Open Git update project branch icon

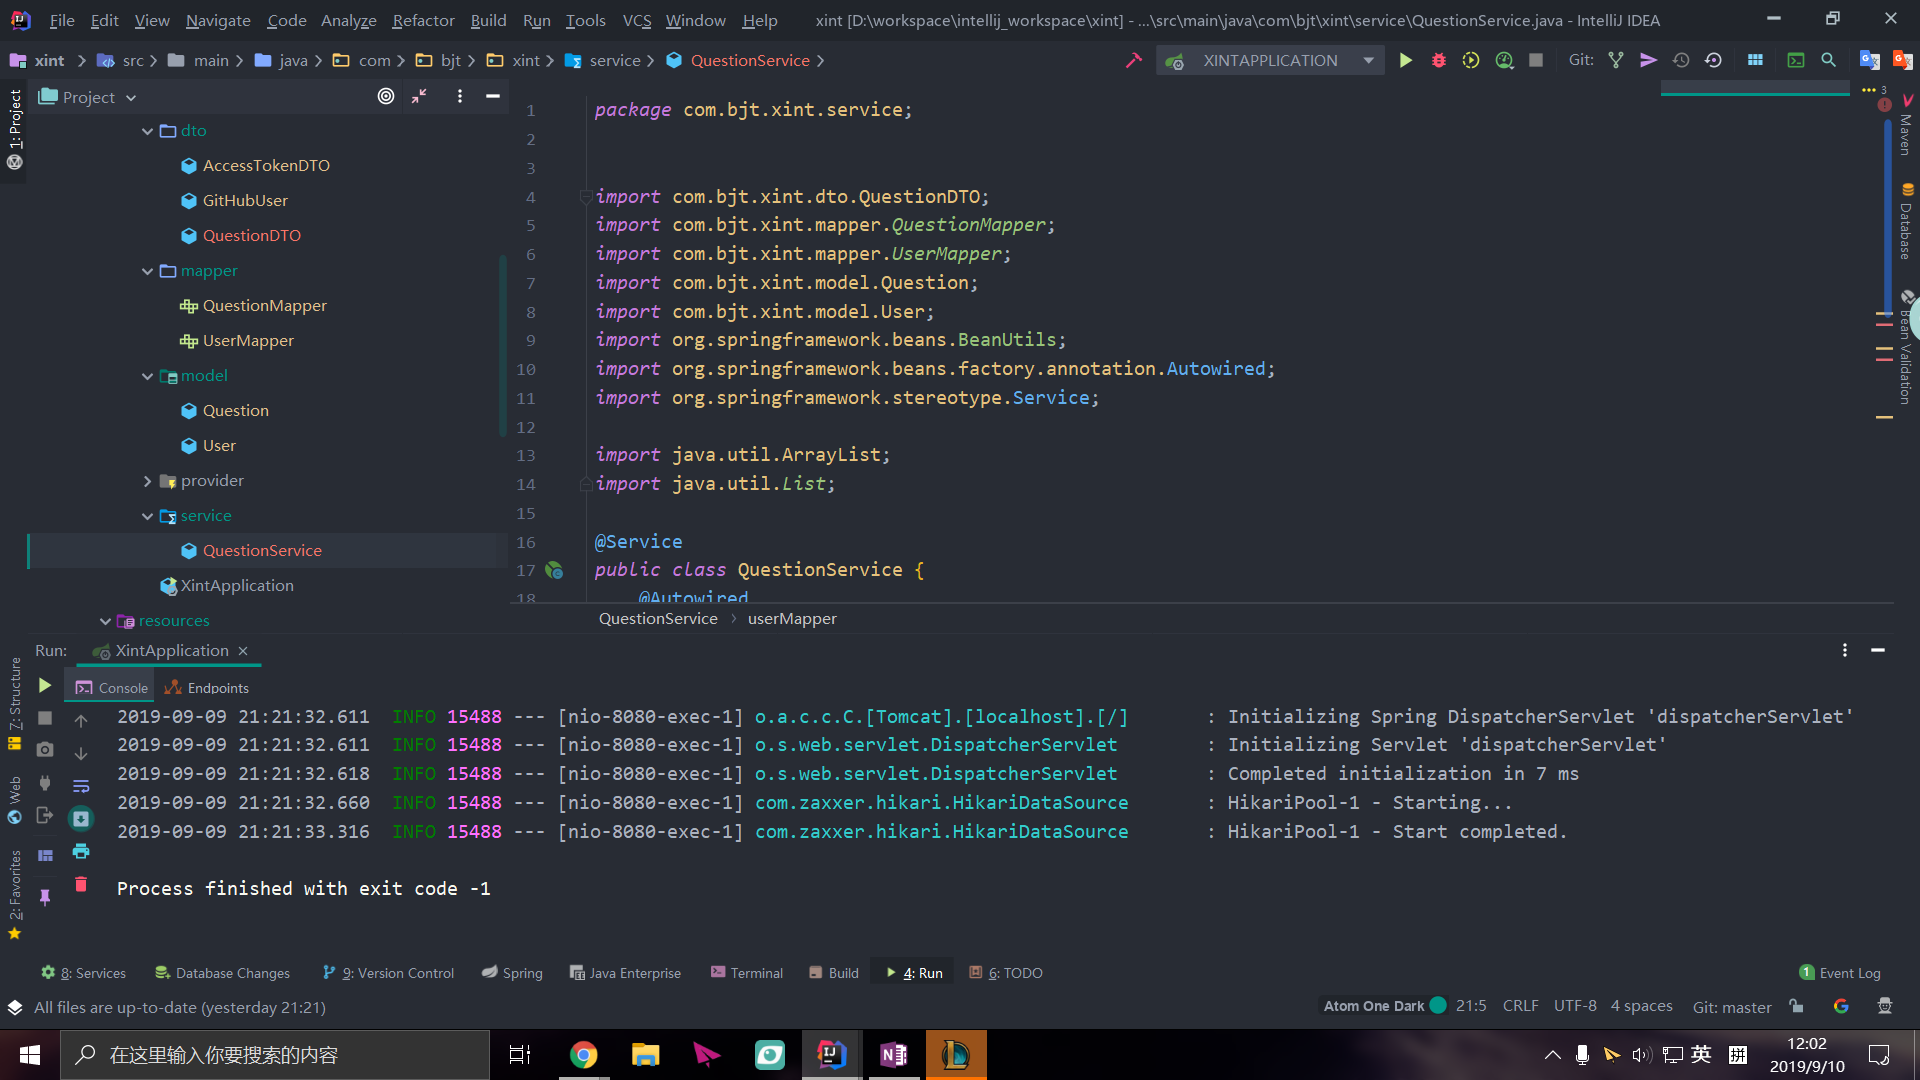(x=1615, y=60)
